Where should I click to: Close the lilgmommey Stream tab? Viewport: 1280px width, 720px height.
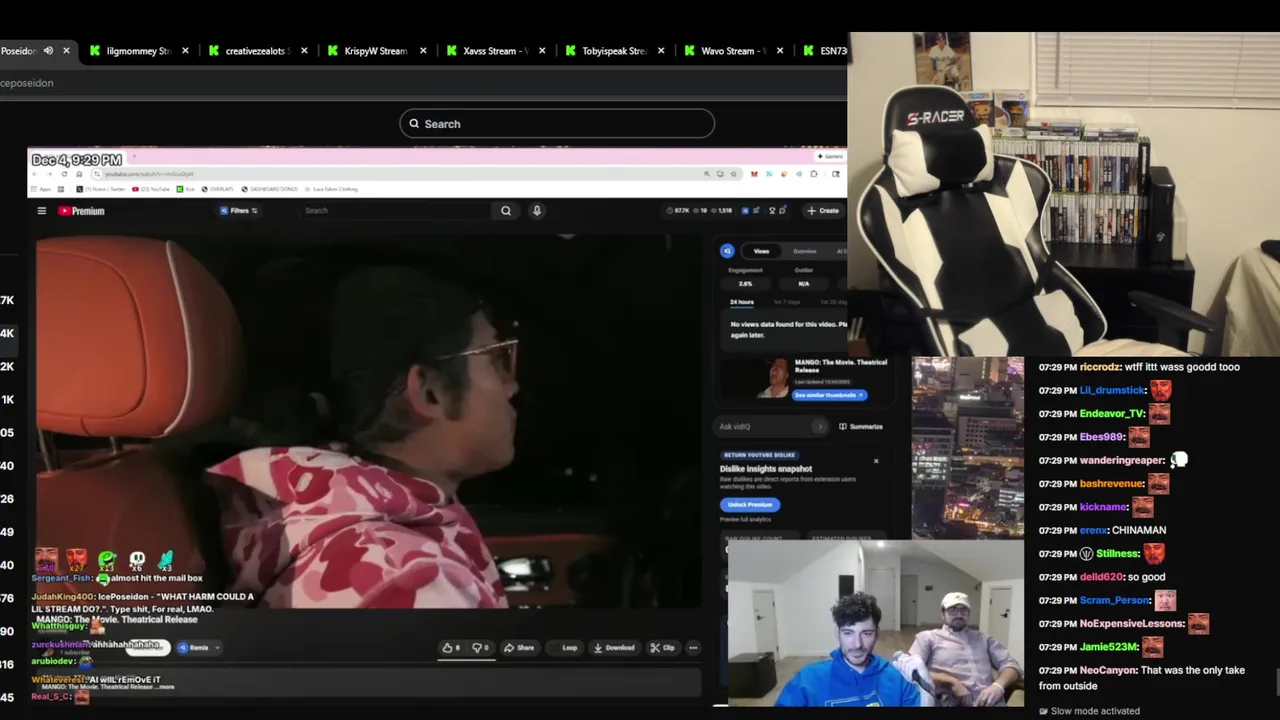(x=185, y=51)
